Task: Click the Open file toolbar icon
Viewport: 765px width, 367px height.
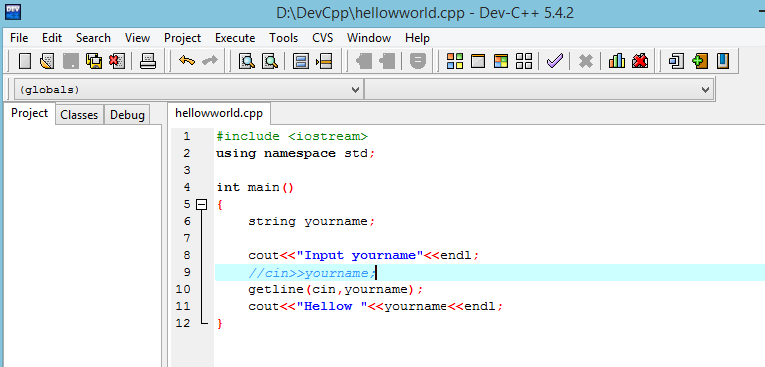Action: point(47,61)
